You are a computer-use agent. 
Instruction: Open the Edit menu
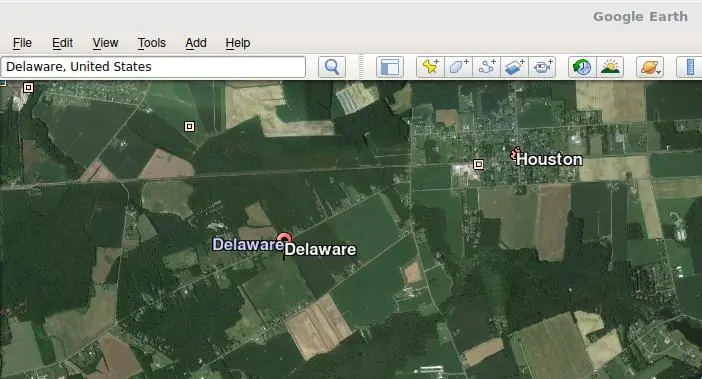[x=62, y=43]
